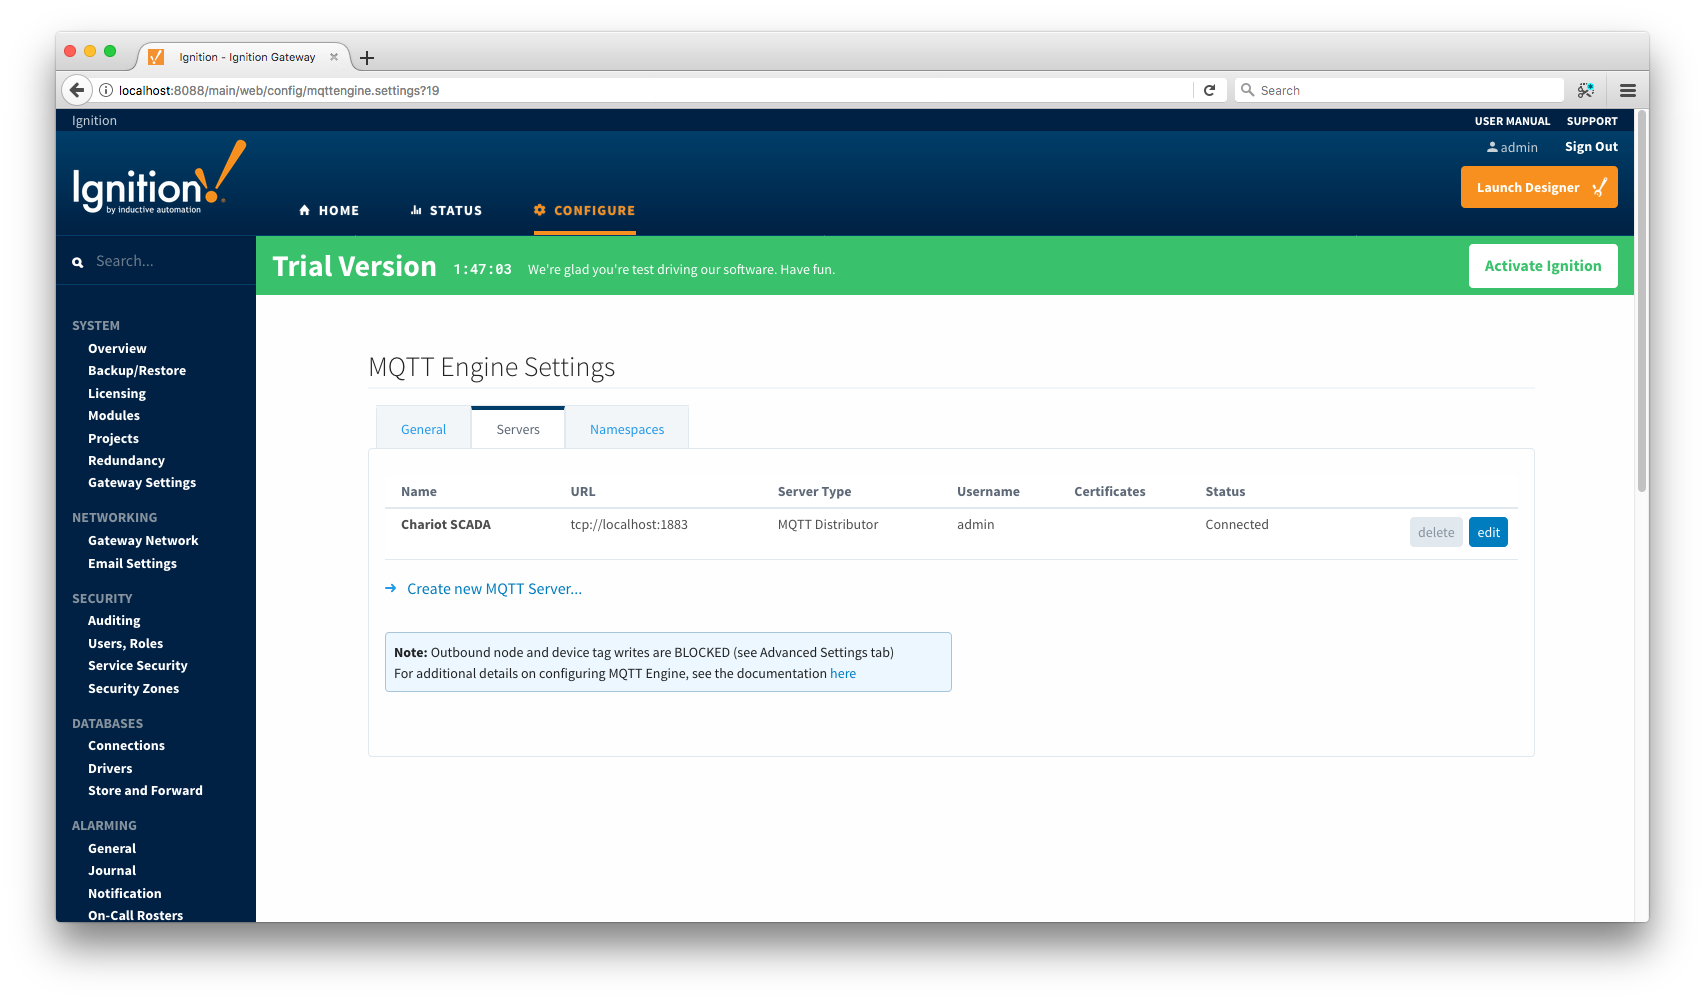Click the Ignition logo
This screenshot has width=1705, height=1002.
pyautogui.click(x=159, y=178)
